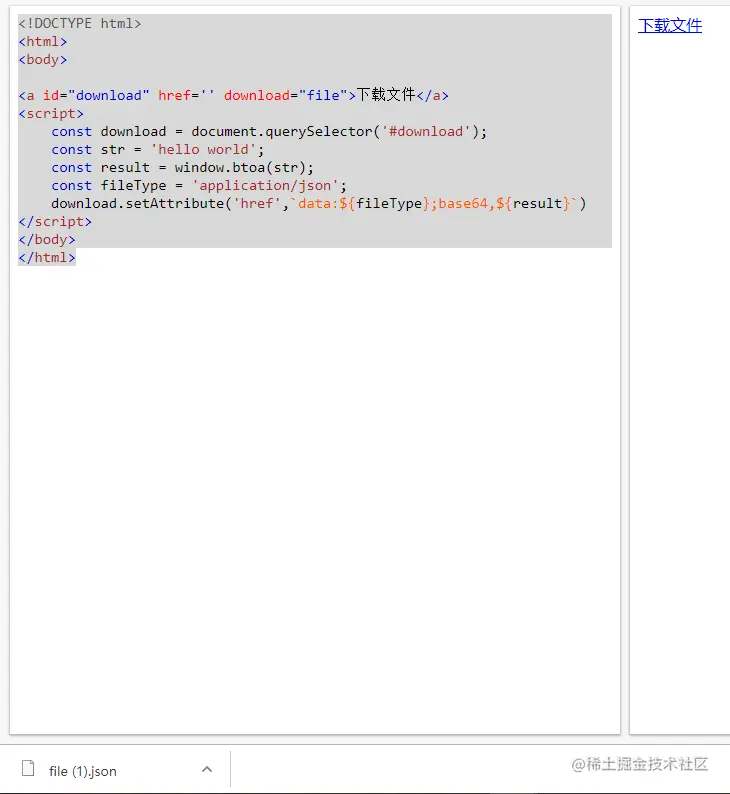Image resolution: width=730 pixels, height=794 pixels.
Task: Open downloaded file (1).json item
Action: [x=83, y=771]
